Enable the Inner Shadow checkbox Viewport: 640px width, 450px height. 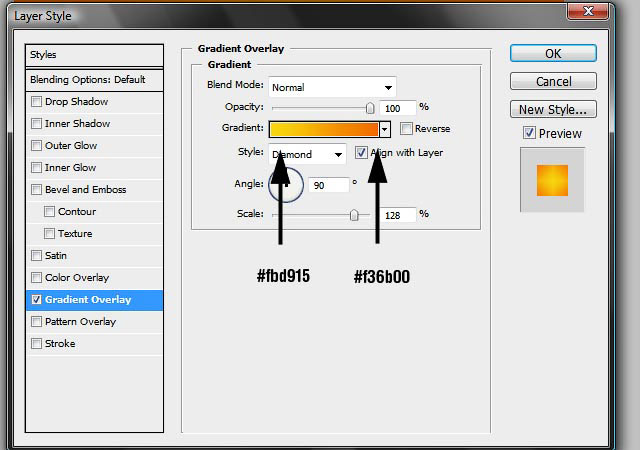click(x=36, y=123)
